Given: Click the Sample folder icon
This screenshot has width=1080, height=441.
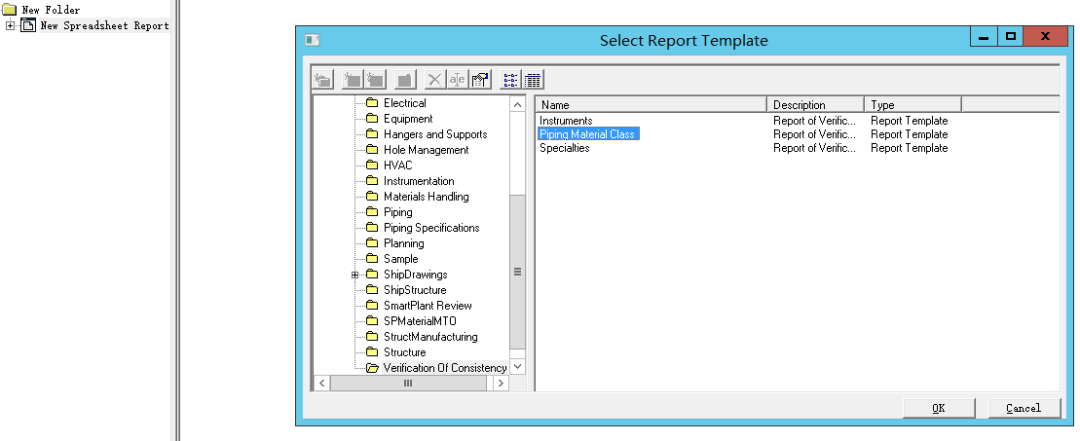Looking at the screenshot, I should pos(372,259).
